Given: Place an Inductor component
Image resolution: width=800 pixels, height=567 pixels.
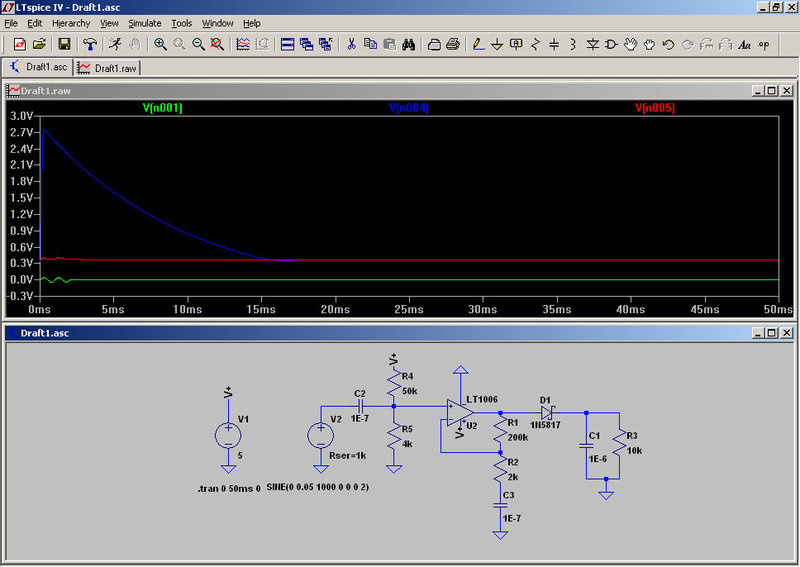Looking at the screenshot, I should (573, 44).
